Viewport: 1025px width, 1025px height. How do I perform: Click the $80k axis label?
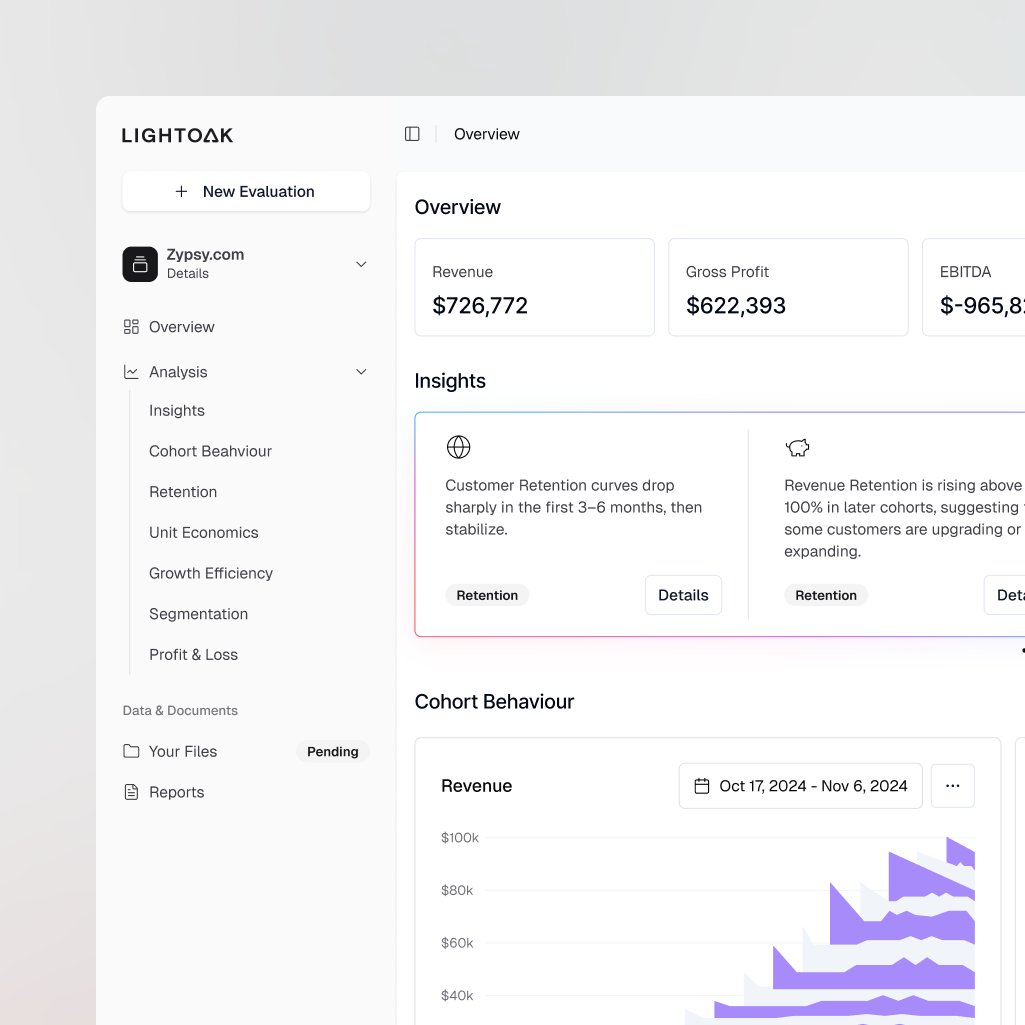[x=456, y=890]
